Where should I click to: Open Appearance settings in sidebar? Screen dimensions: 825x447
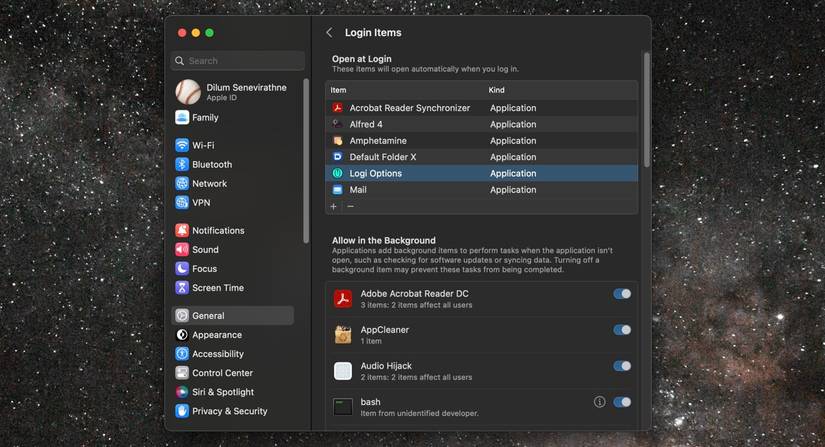tap(216, 335)
